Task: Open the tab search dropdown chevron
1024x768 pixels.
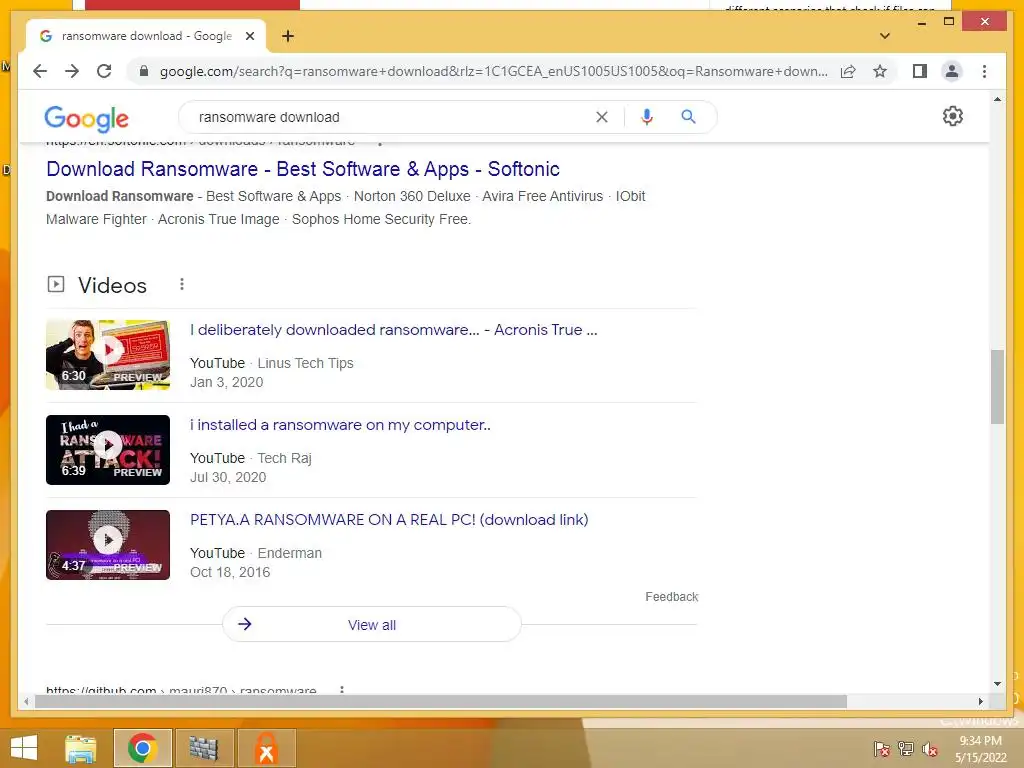Action: (x=885, y=36)
